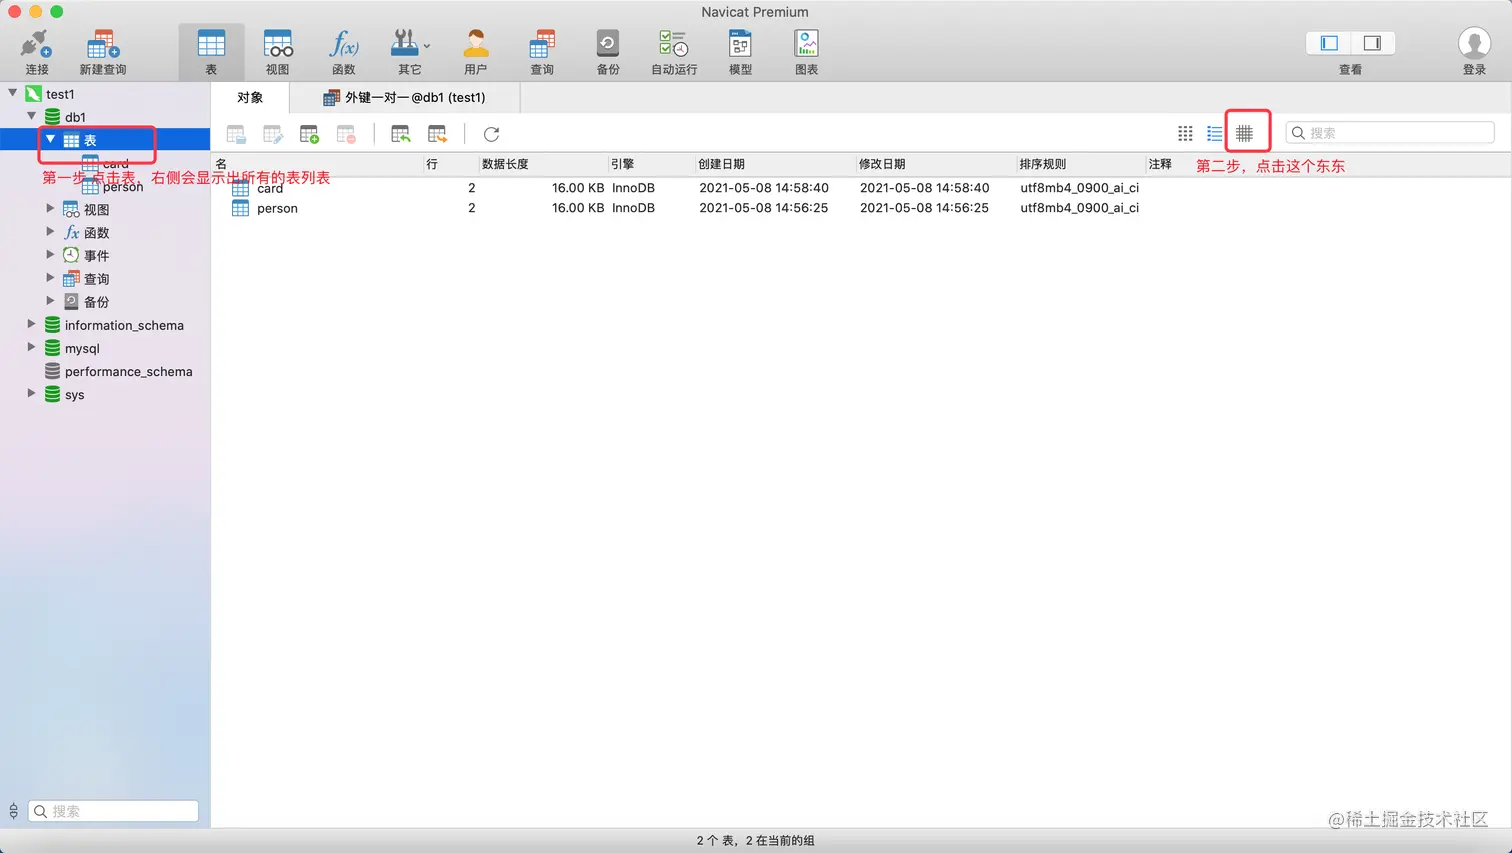Click the delete table icon with red minus
The height and width of the screenshot is (853, 1512).
point(346,134)
